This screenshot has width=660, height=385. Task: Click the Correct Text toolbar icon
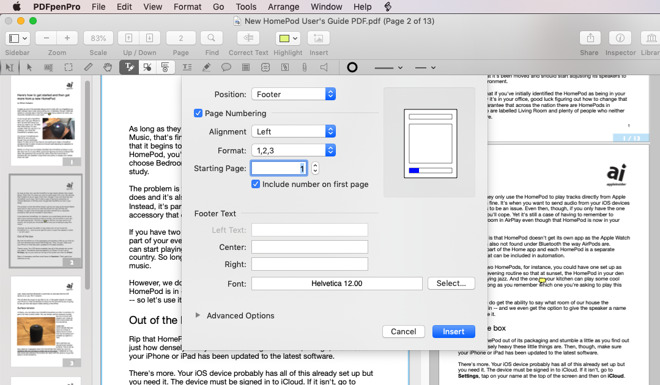click(248, 38)
